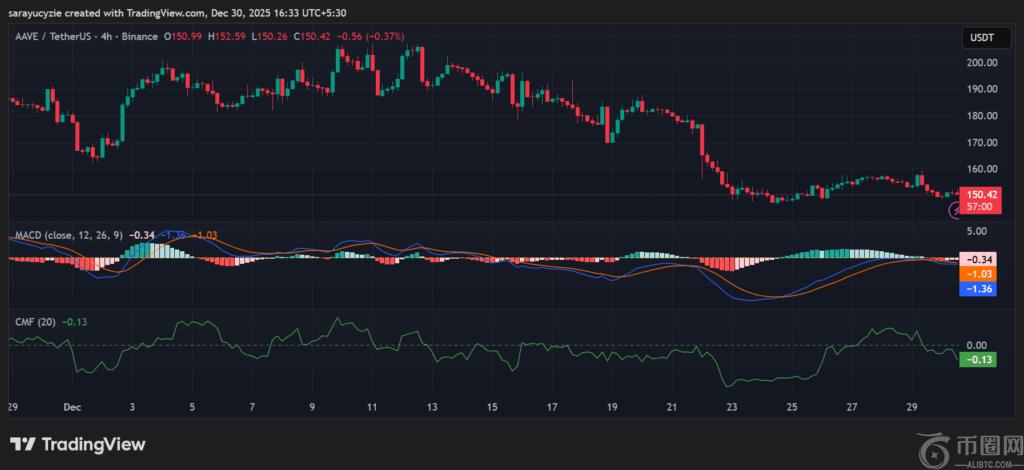
Task: Click the TradingView logo icon
Action: pos(23,444)
